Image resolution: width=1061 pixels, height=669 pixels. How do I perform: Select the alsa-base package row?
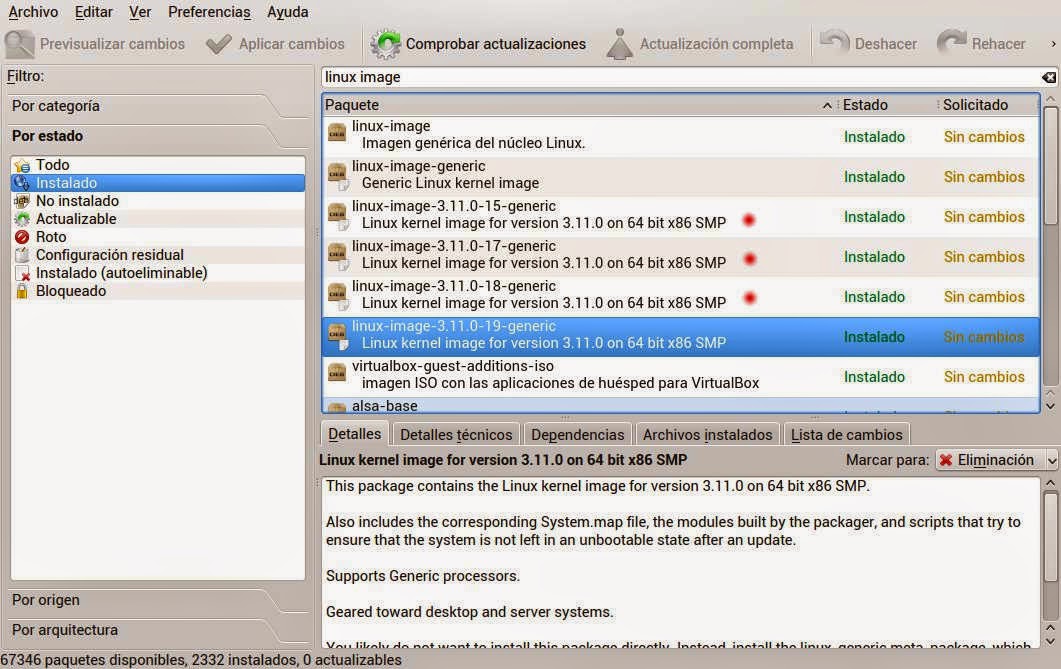[x=681, y=405]
